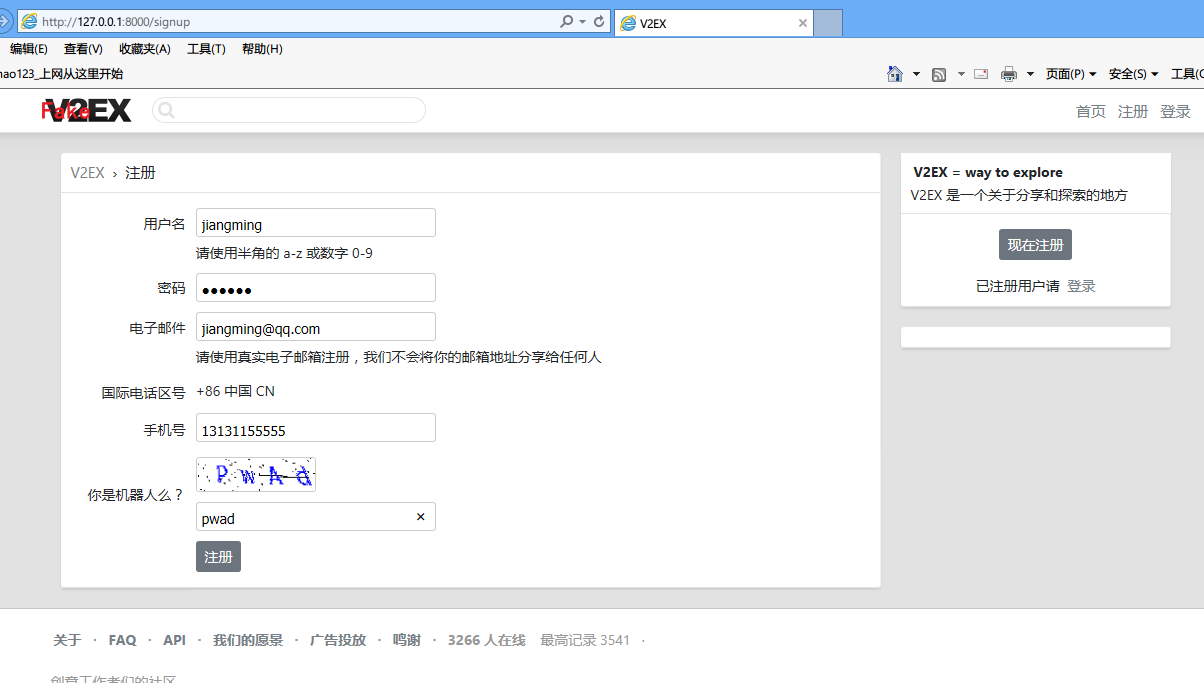The image size is (1204, 683).
Task: Click the 3266 人在线 footer text
Action: pos(486,640)
